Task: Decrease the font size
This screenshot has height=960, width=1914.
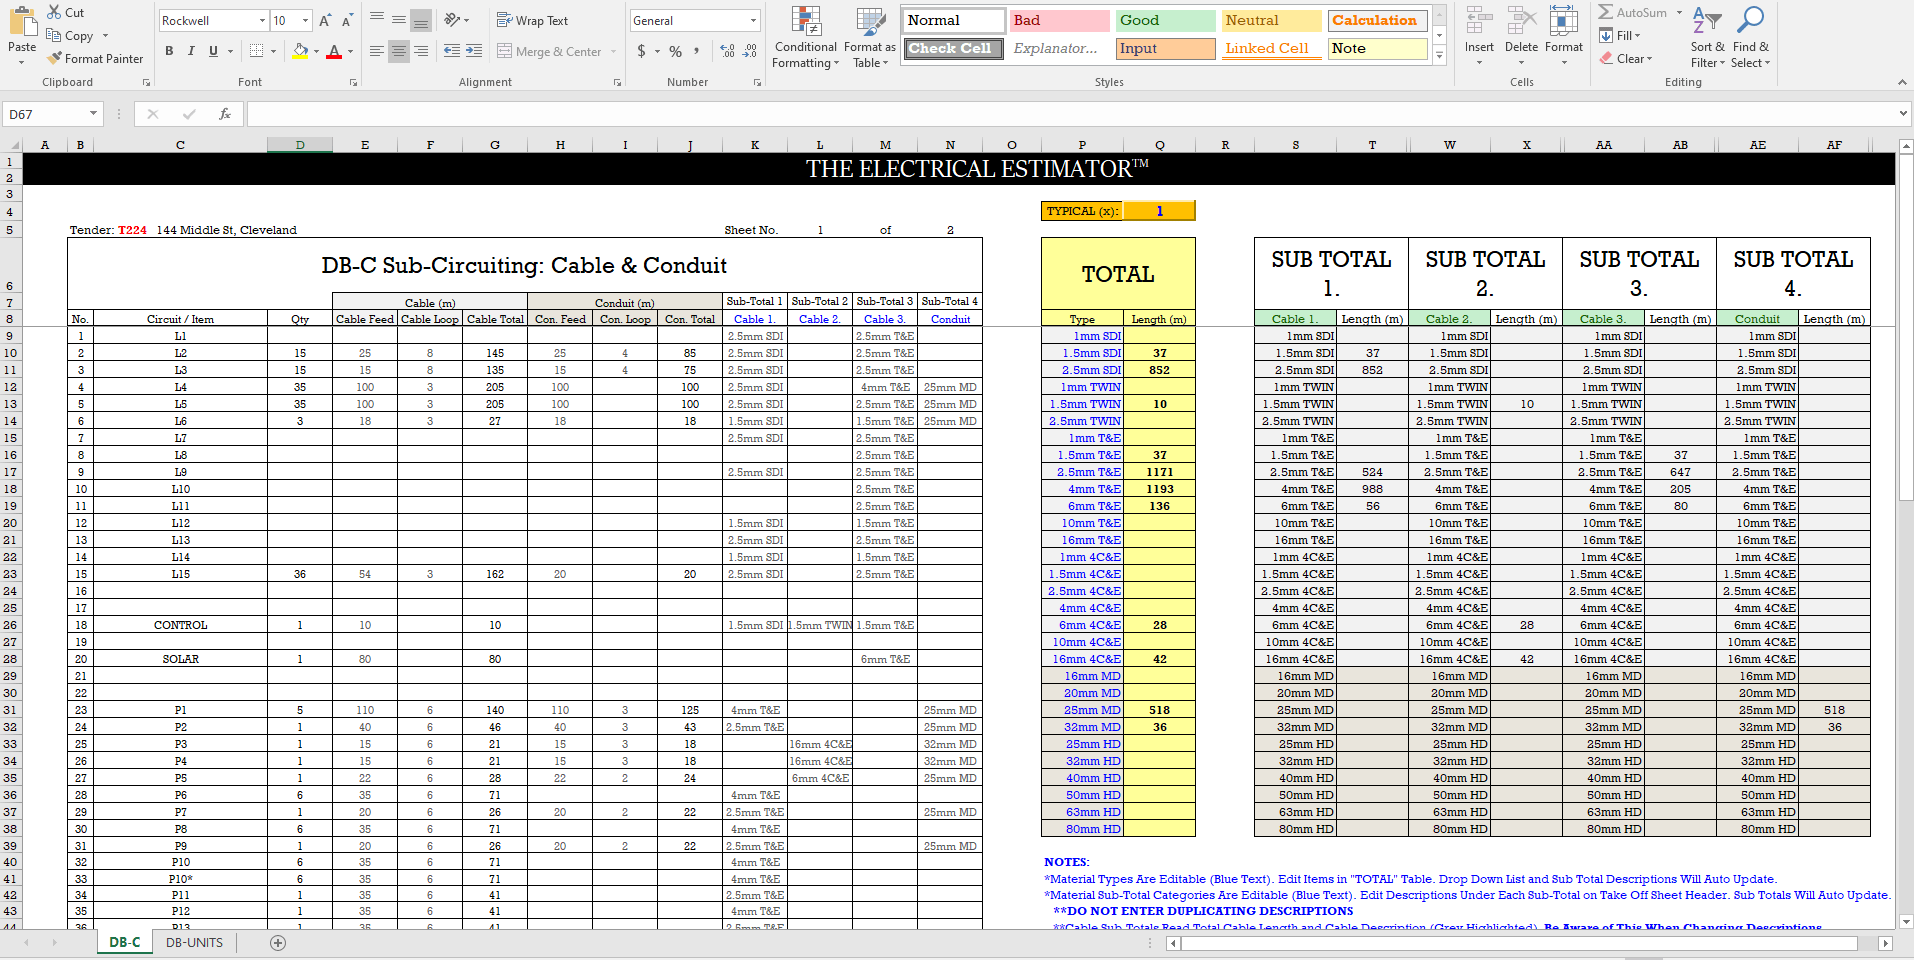Action: 347,20
